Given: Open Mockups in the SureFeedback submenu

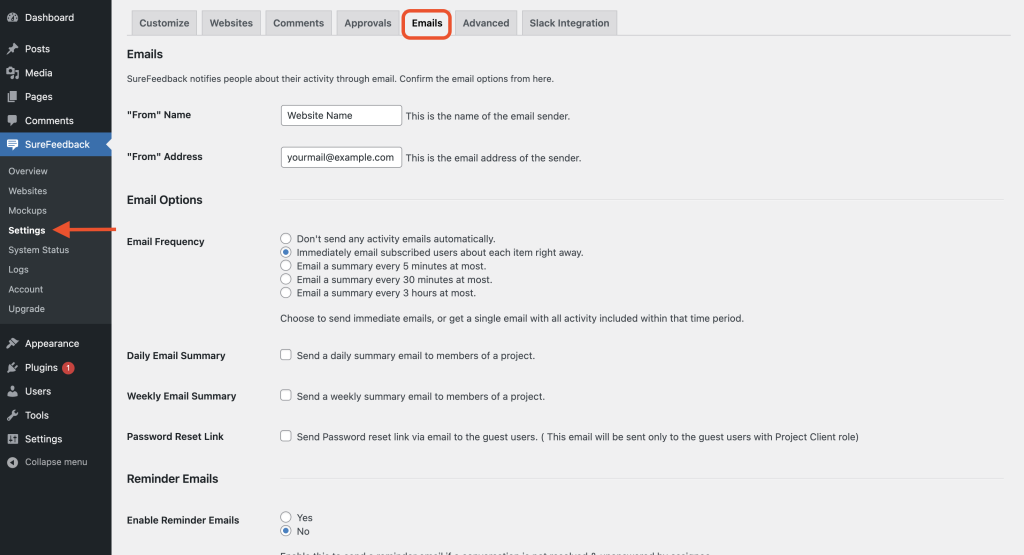Looking at the screenshot, I should pos(28,211).
